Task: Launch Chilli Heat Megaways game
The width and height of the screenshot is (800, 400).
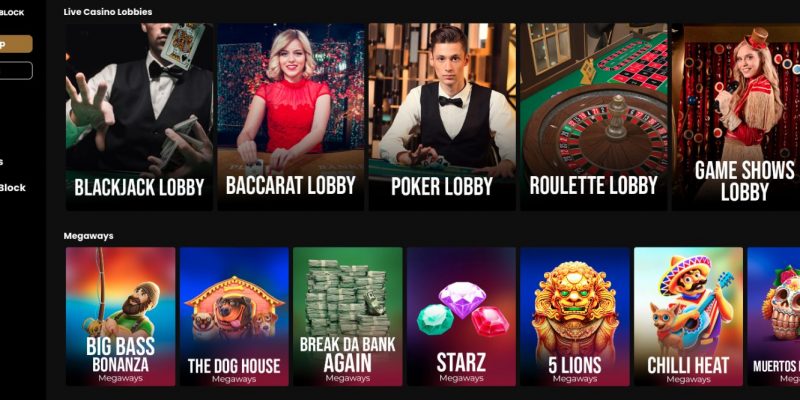Action: pyautogui.click(x=688, y=316)
